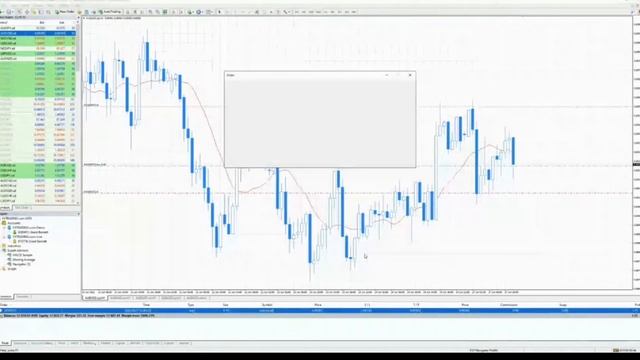Click the Balance and Equity summary row

click(x=320, y=316)
